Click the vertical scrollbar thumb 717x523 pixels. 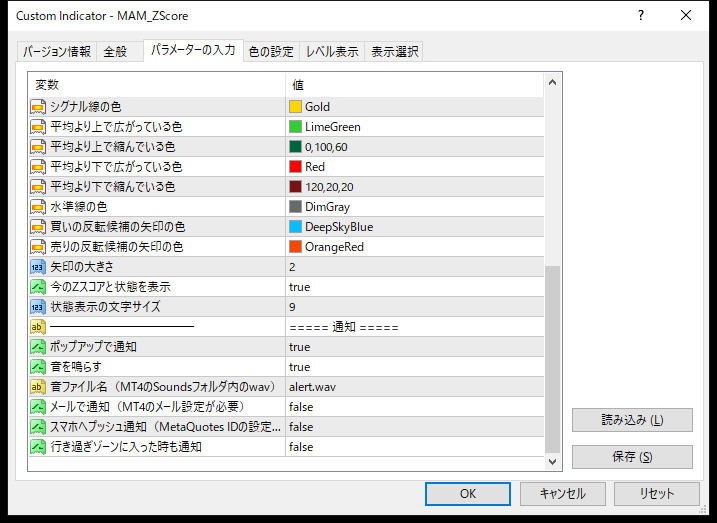[x=552, y=359]
